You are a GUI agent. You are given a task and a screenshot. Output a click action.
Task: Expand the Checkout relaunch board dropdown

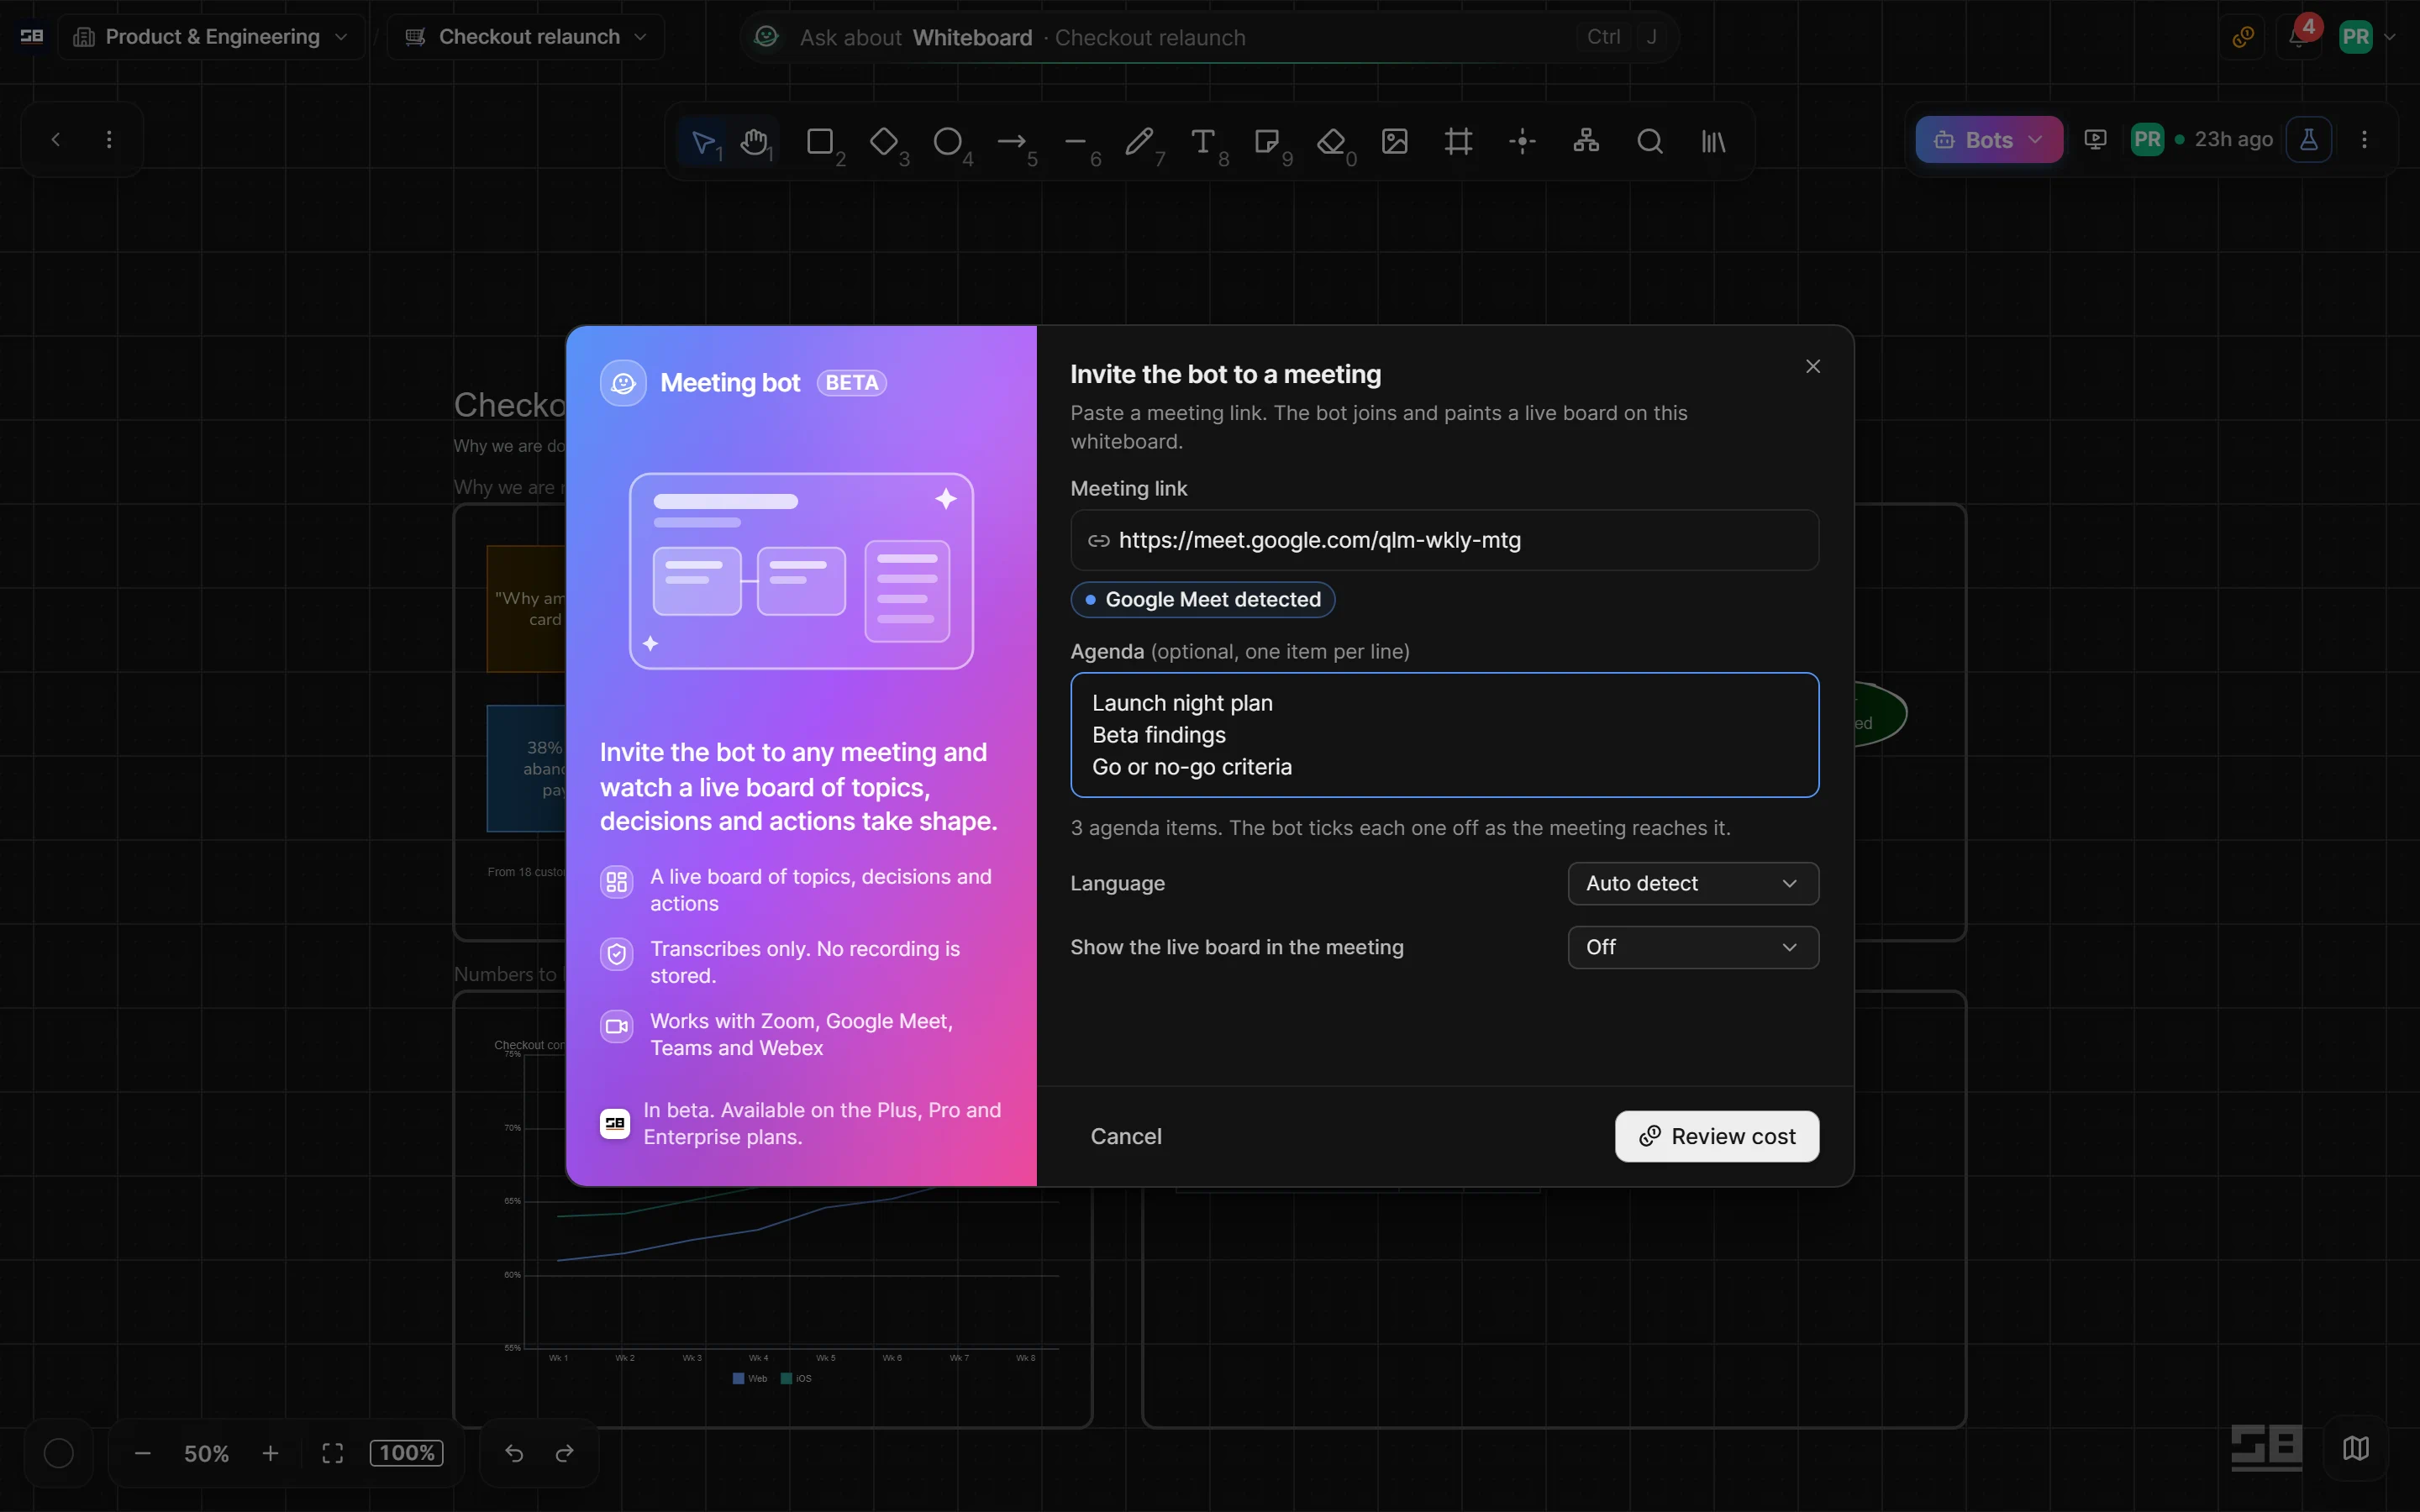(x=526, y=37)
